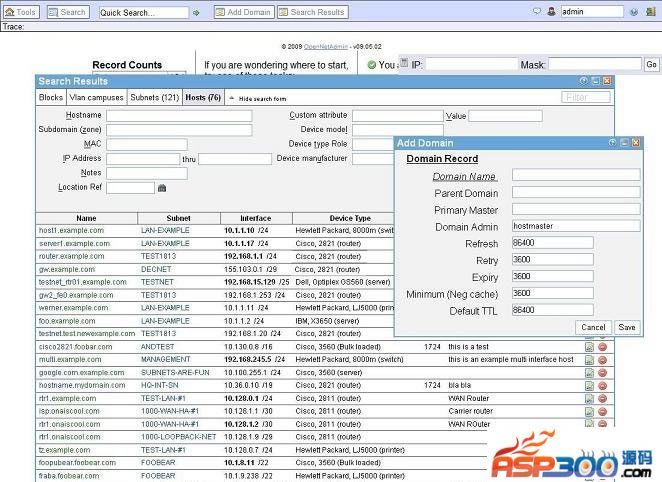Click the location search icon beside Location Ref
The width and height of the screenshot is (662, 482).
pos(162,187)
